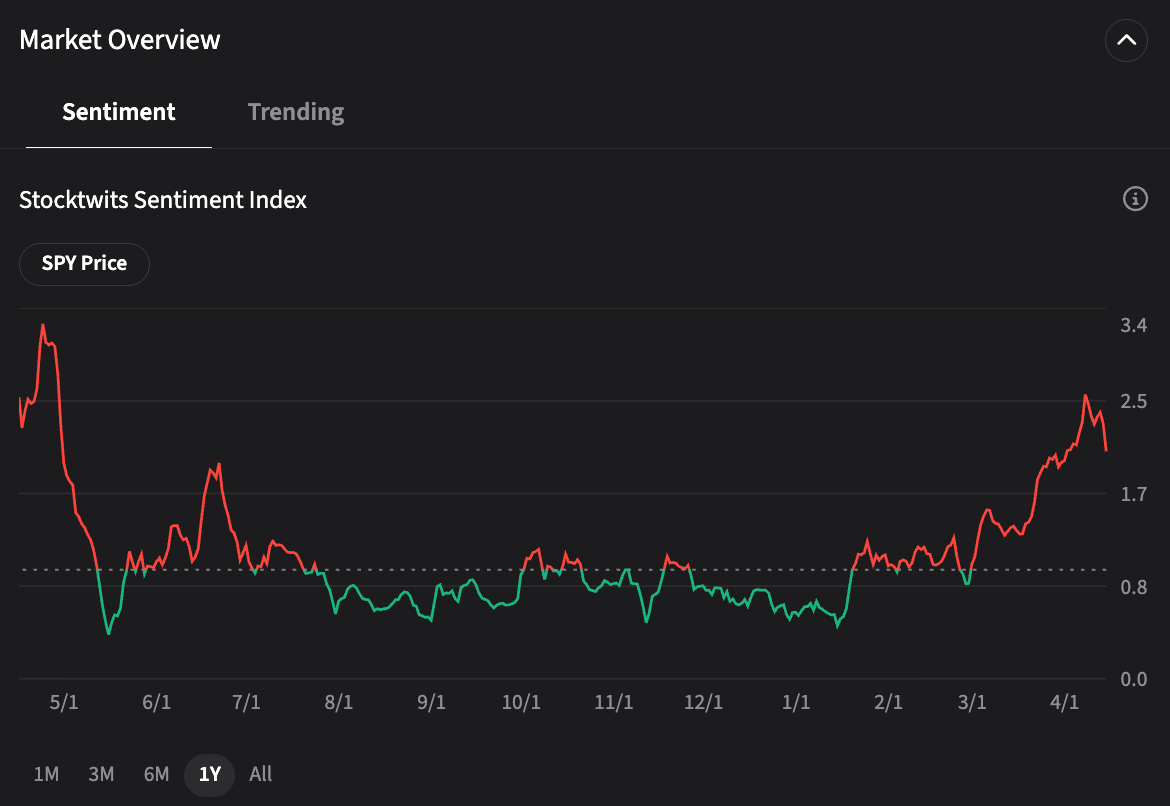The width and height of the screenshot is (1170, 806).
Task: Click the 1/1 date label
Action: (796, 702)
